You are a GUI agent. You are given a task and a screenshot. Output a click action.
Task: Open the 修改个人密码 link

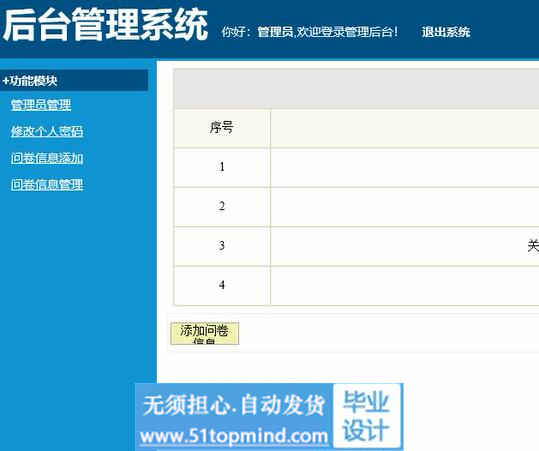pos(47,131)
